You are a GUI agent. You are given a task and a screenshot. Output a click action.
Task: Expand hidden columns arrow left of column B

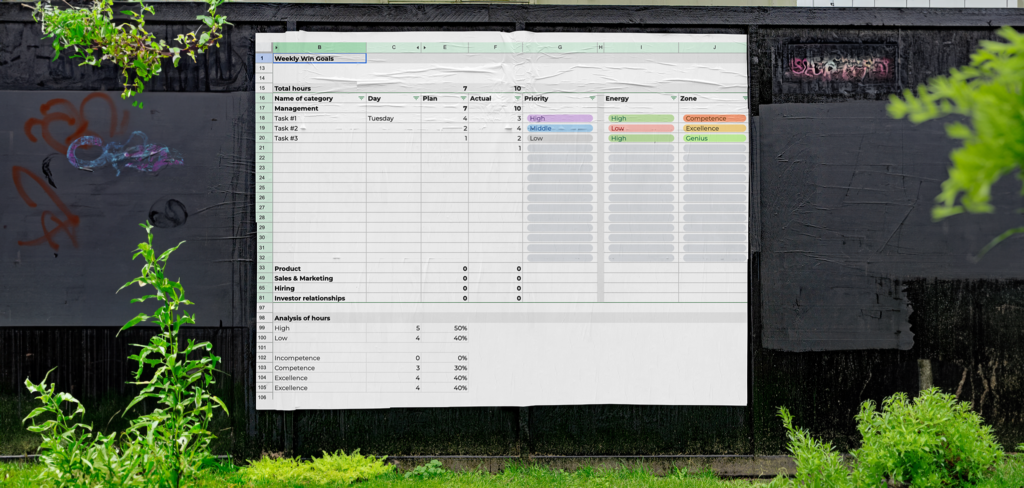(x=277, y=48)
